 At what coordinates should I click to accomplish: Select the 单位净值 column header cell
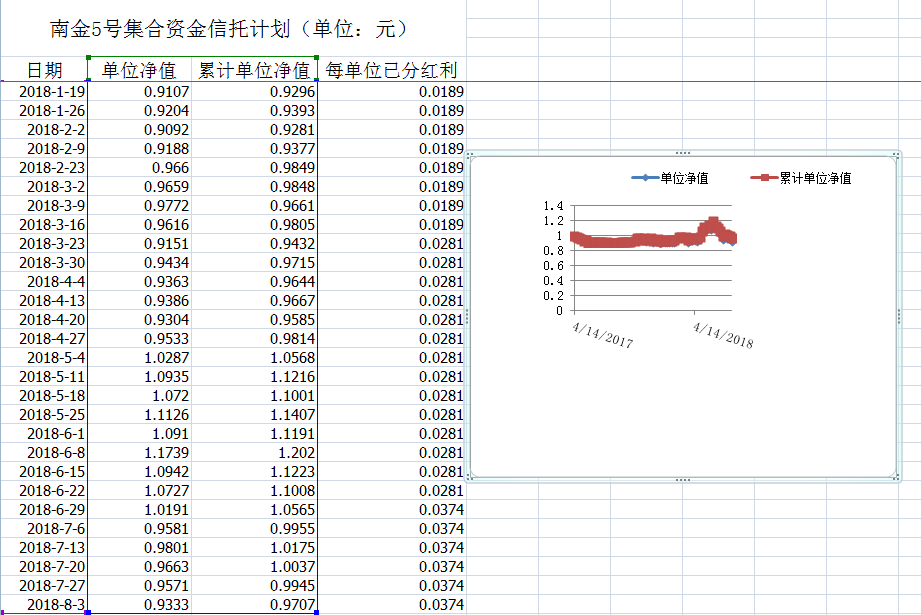pyautogui.click(x=139, y=70)
